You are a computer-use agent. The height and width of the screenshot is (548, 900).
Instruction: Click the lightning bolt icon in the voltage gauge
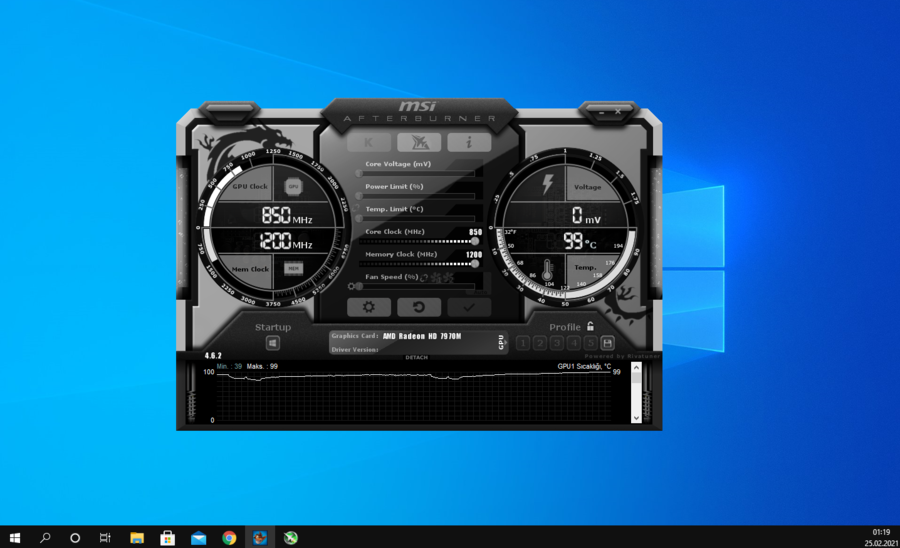[548, 184]
